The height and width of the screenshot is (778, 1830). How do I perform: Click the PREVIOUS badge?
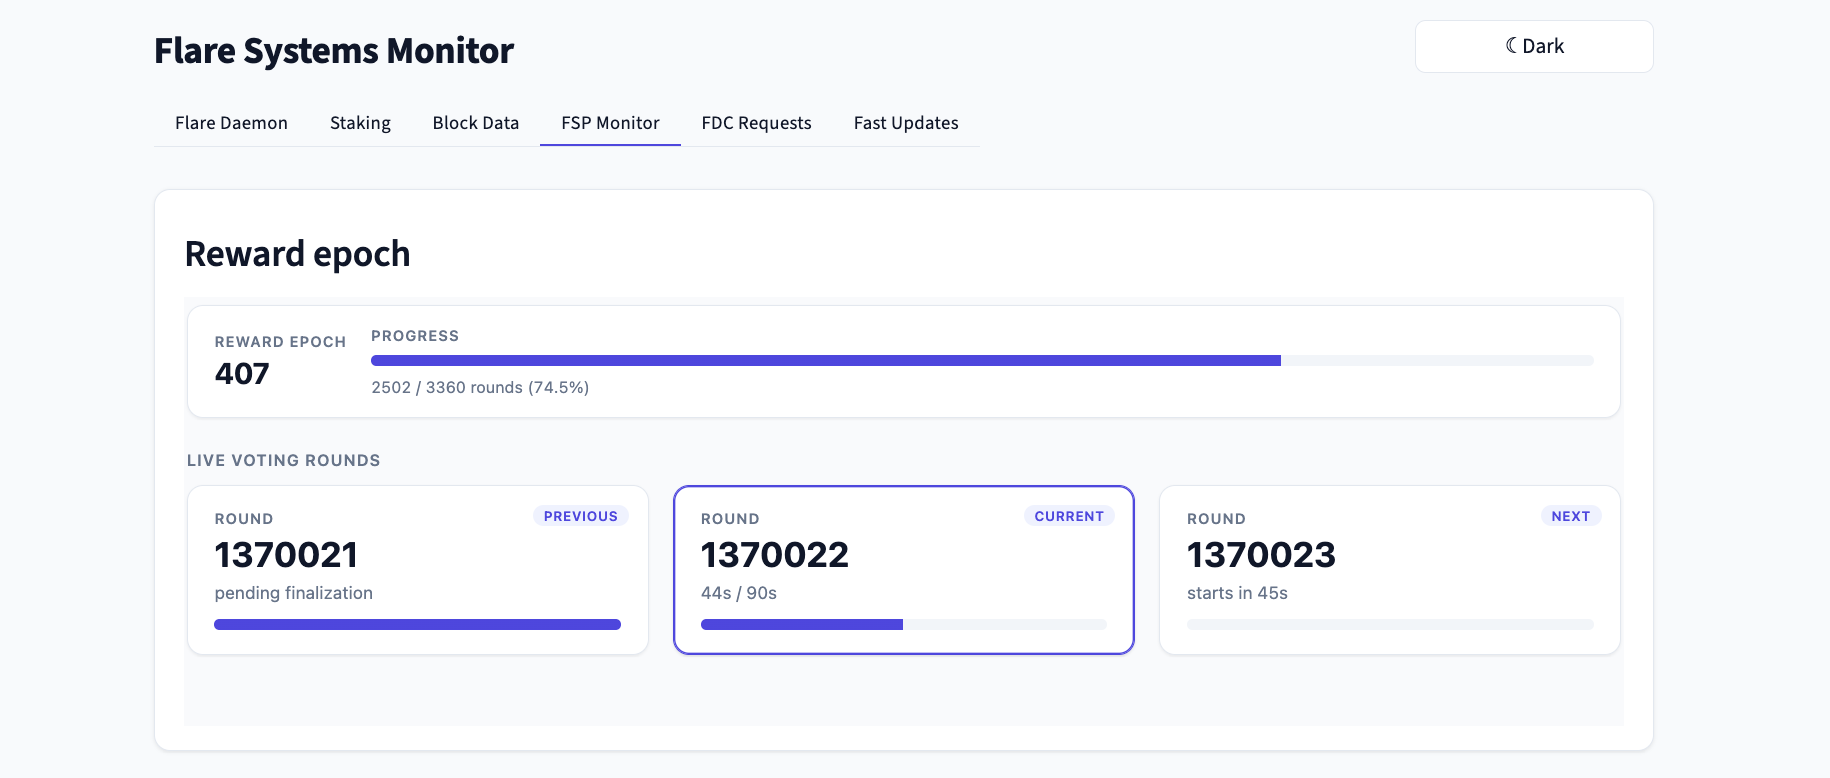(x=581, y=516)
